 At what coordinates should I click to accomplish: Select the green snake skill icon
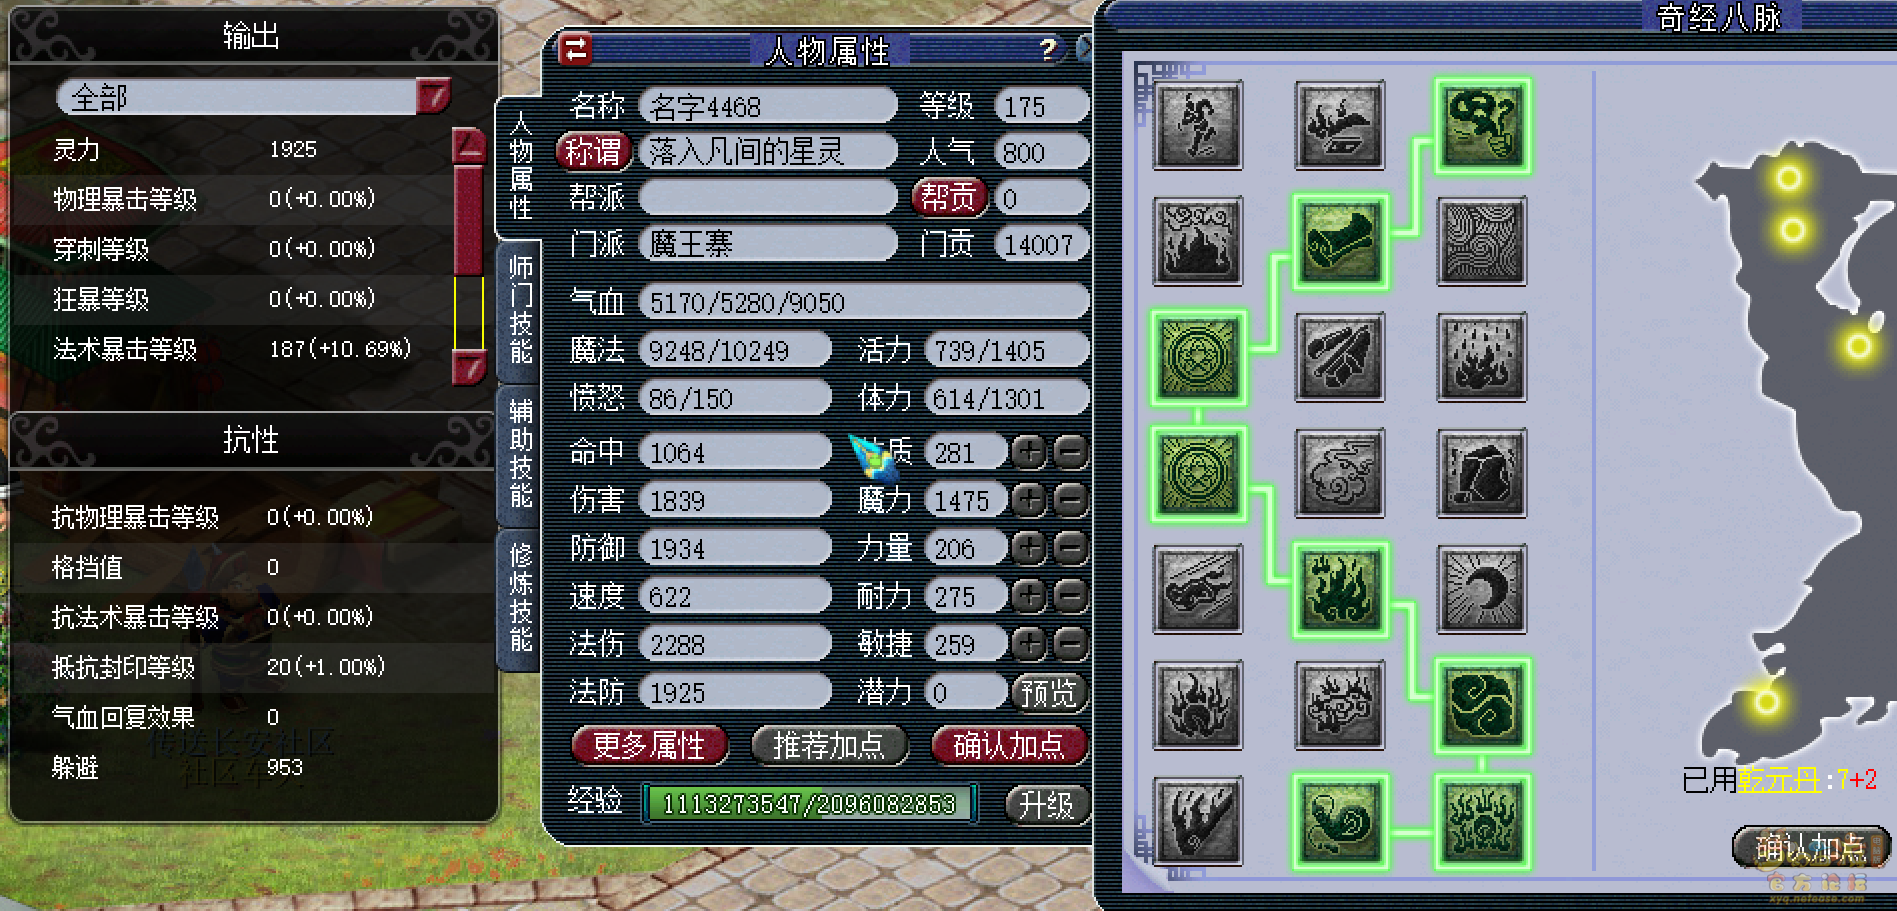point(1340,821)
